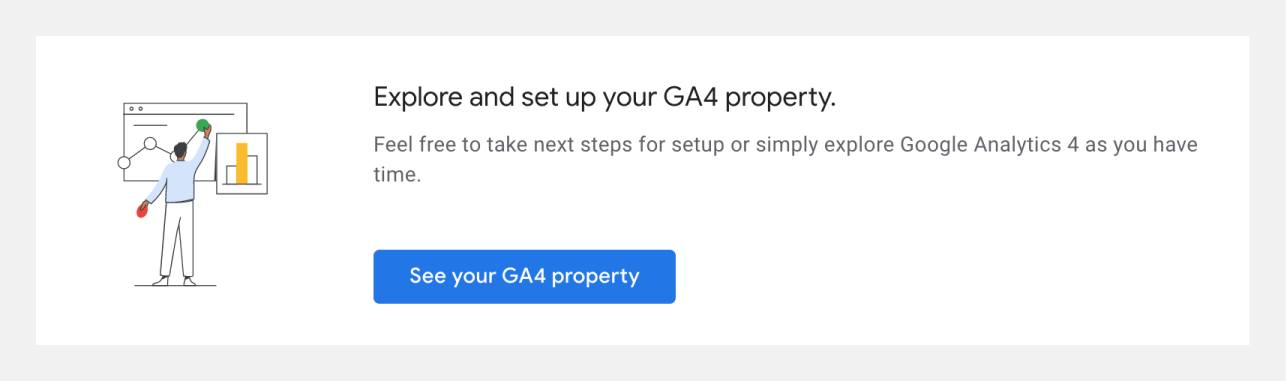The width and height of the screenshot is (1286, 381).
Task: Click the See your GA4 property button
Action: pyautogui.click(x=524, y=276)
